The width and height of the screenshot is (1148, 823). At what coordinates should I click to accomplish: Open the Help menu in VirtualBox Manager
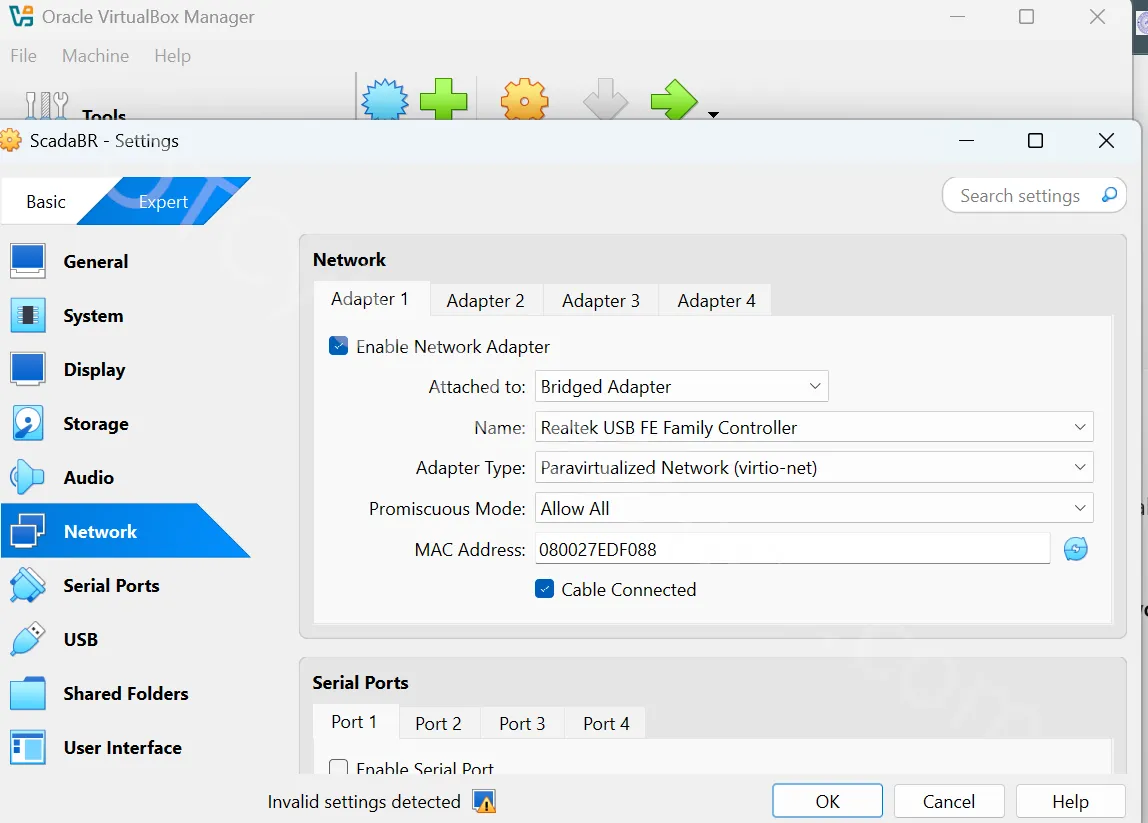tap(172, 56)
